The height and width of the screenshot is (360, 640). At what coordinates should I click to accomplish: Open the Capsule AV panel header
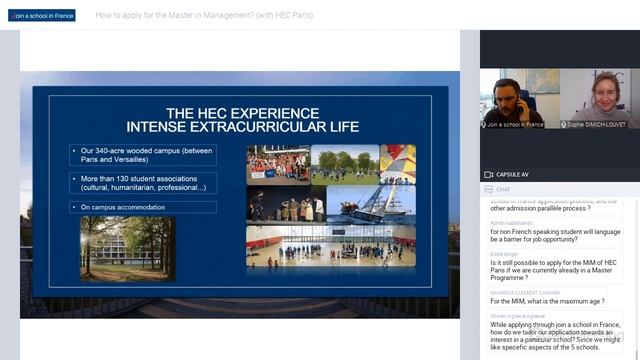tap(560, 175)
